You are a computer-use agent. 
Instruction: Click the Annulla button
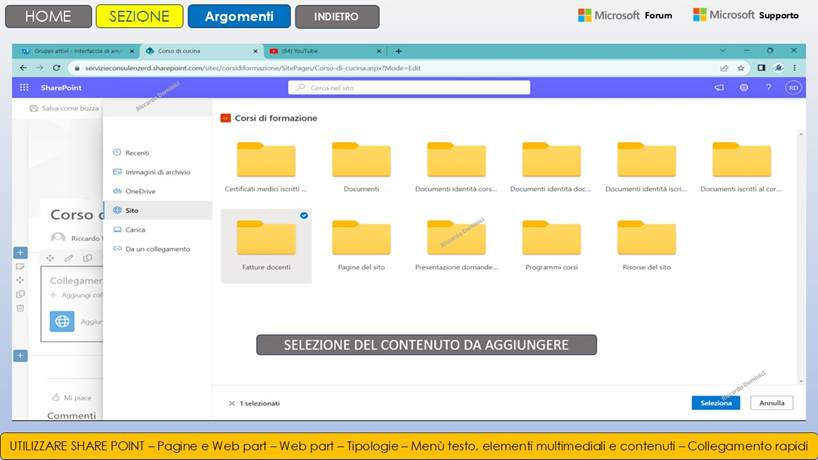coord(772,403)
